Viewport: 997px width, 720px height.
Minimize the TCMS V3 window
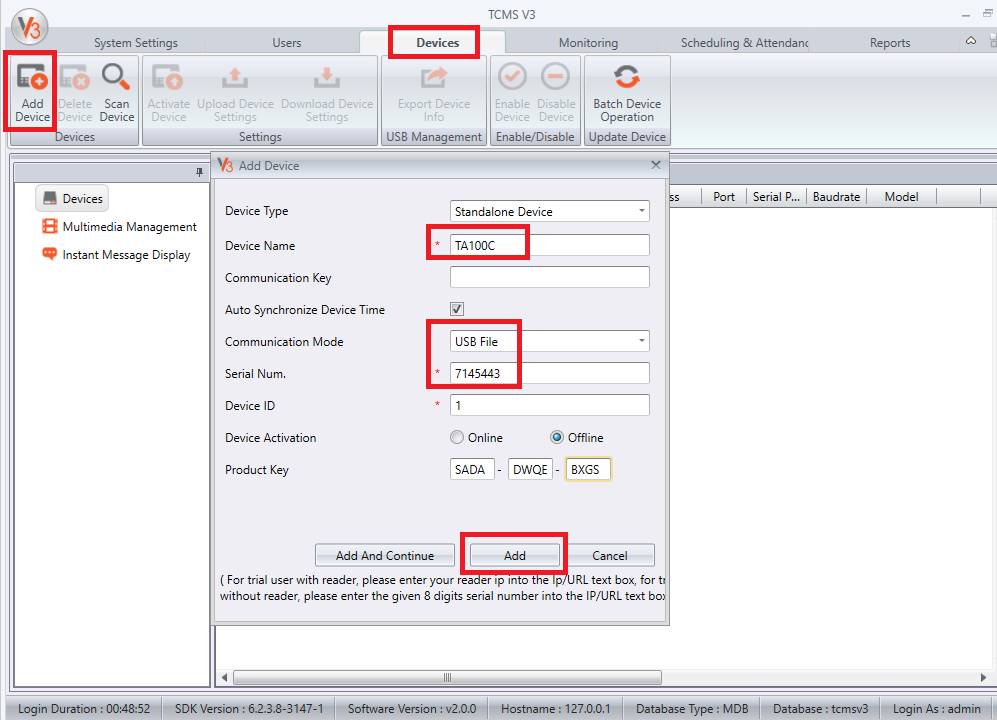966,15
